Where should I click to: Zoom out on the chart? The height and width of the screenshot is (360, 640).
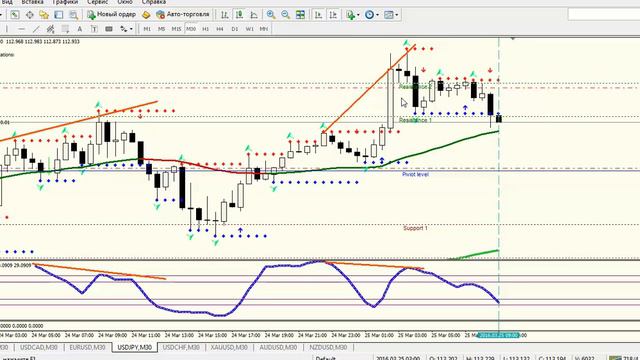[285, 15]
